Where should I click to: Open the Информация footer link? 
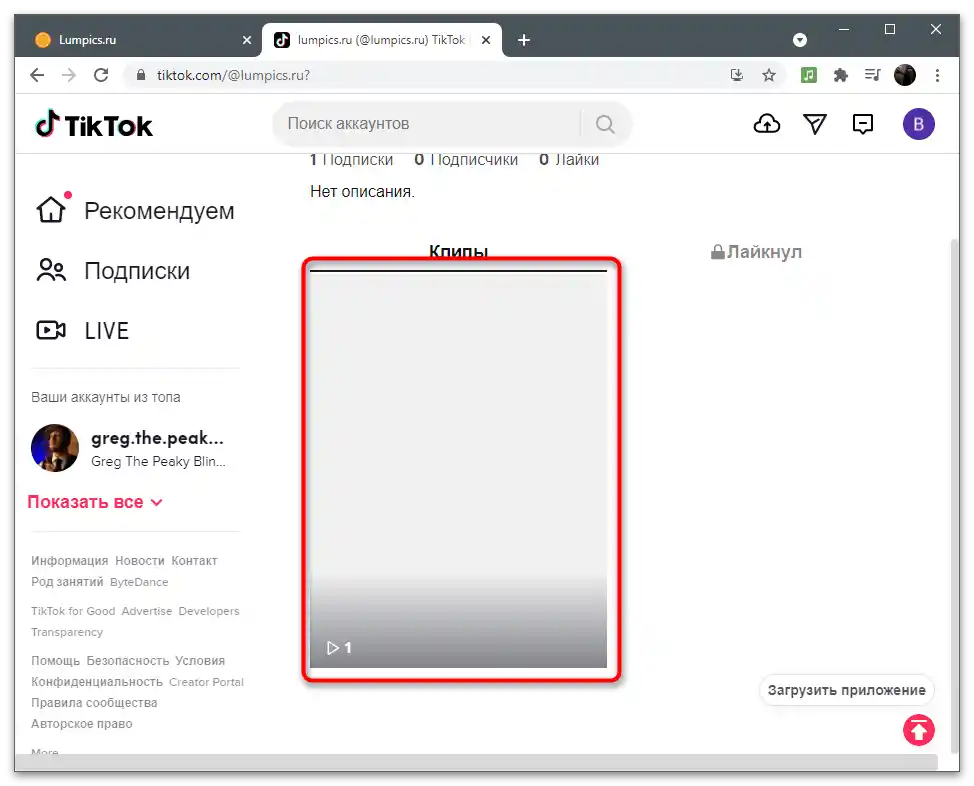tap(70, 560)
